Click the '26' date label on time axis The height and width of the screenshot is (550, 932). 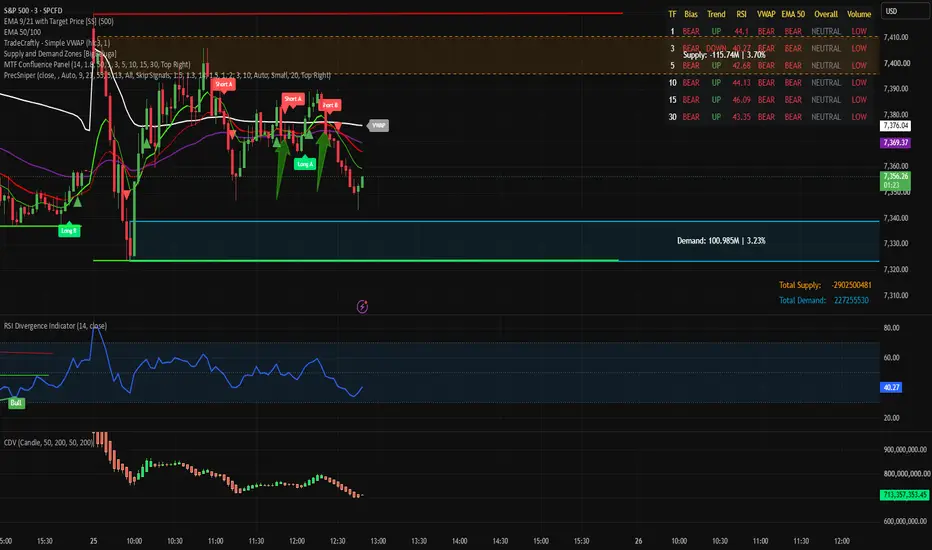[x=638, y=541]
